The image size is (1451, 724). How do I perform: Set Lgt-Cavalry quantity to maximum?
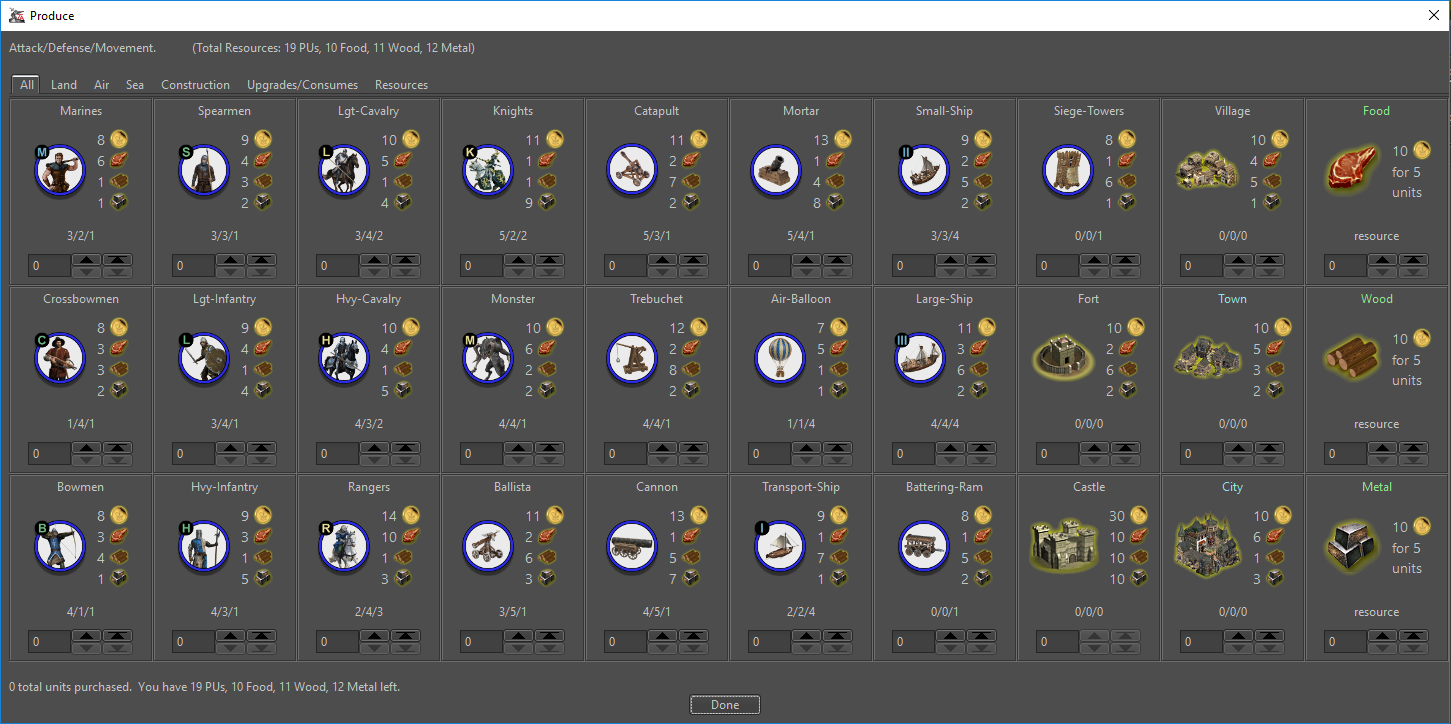tap(403, 260)
